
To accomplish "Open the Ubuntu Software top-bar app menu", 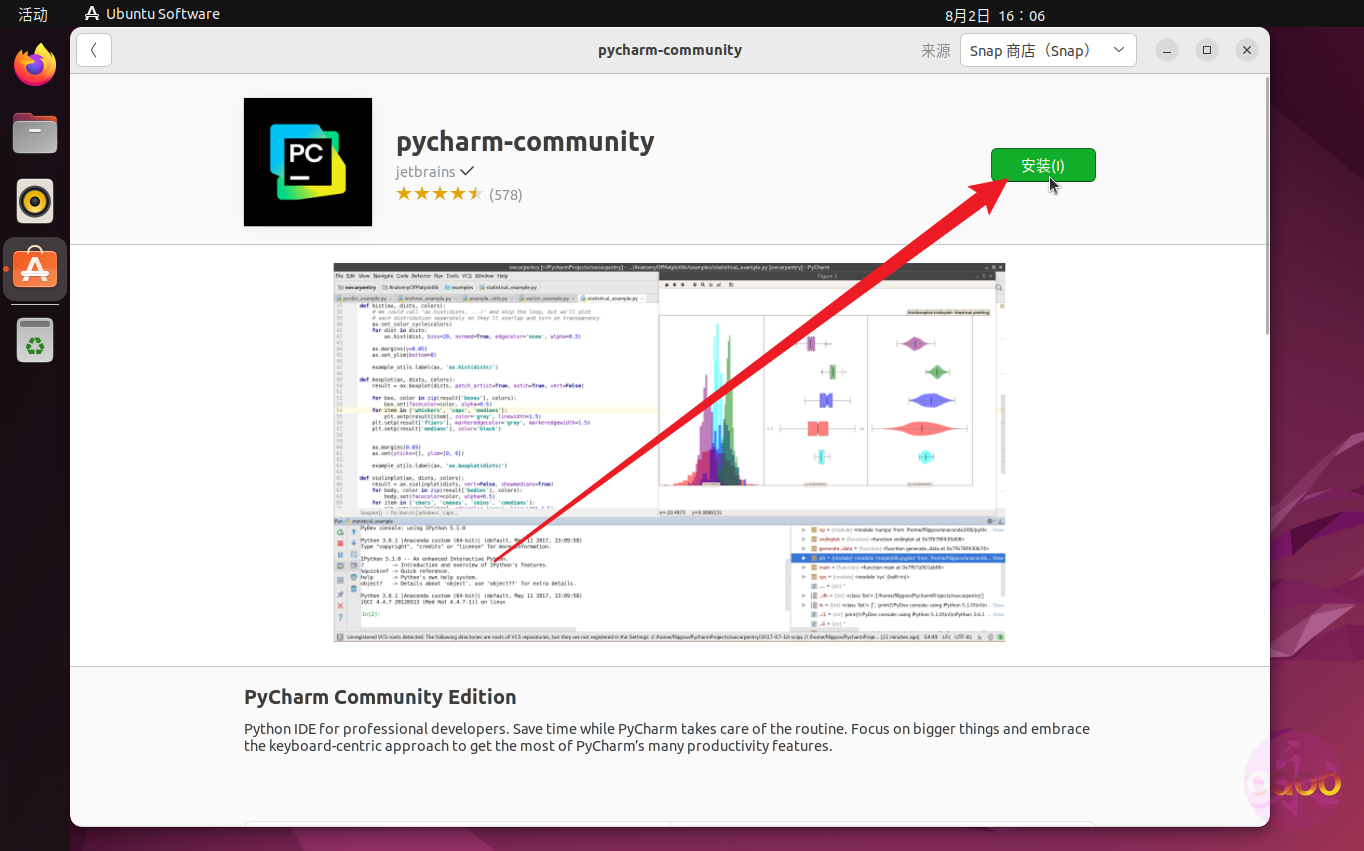I will click(x=152, y=14).
